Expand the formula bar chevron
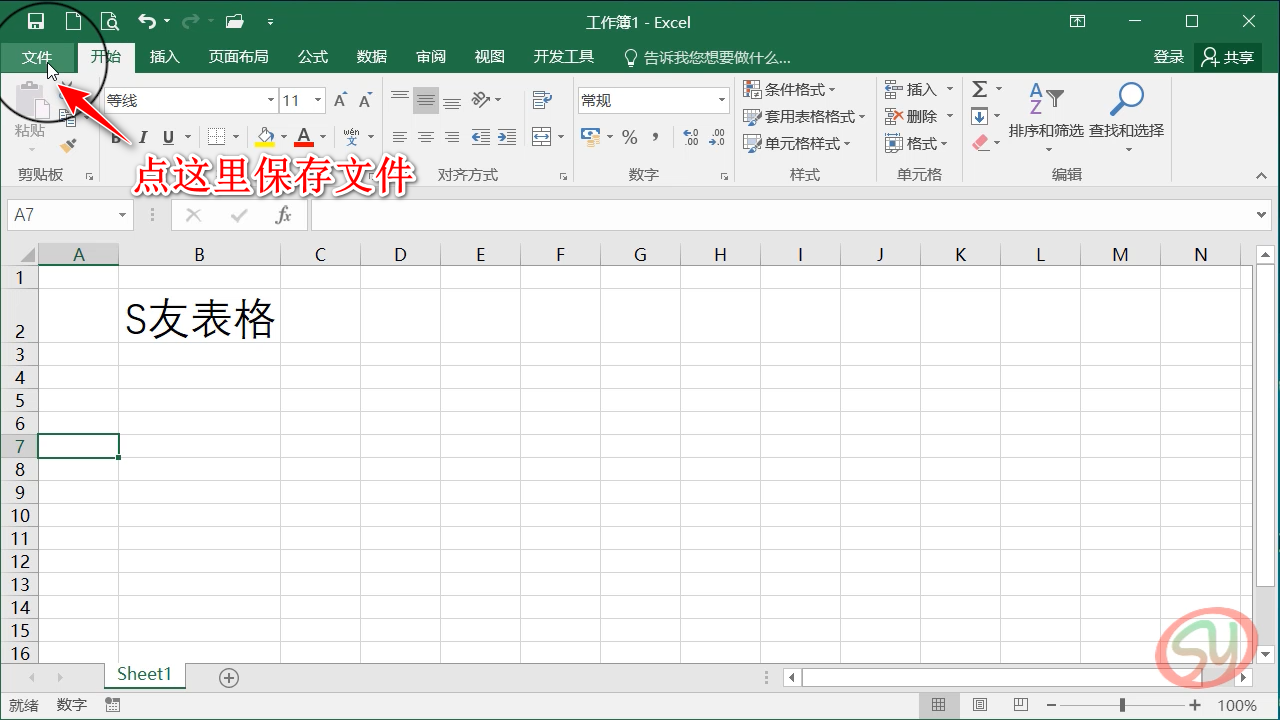 tap(1263, 215)
